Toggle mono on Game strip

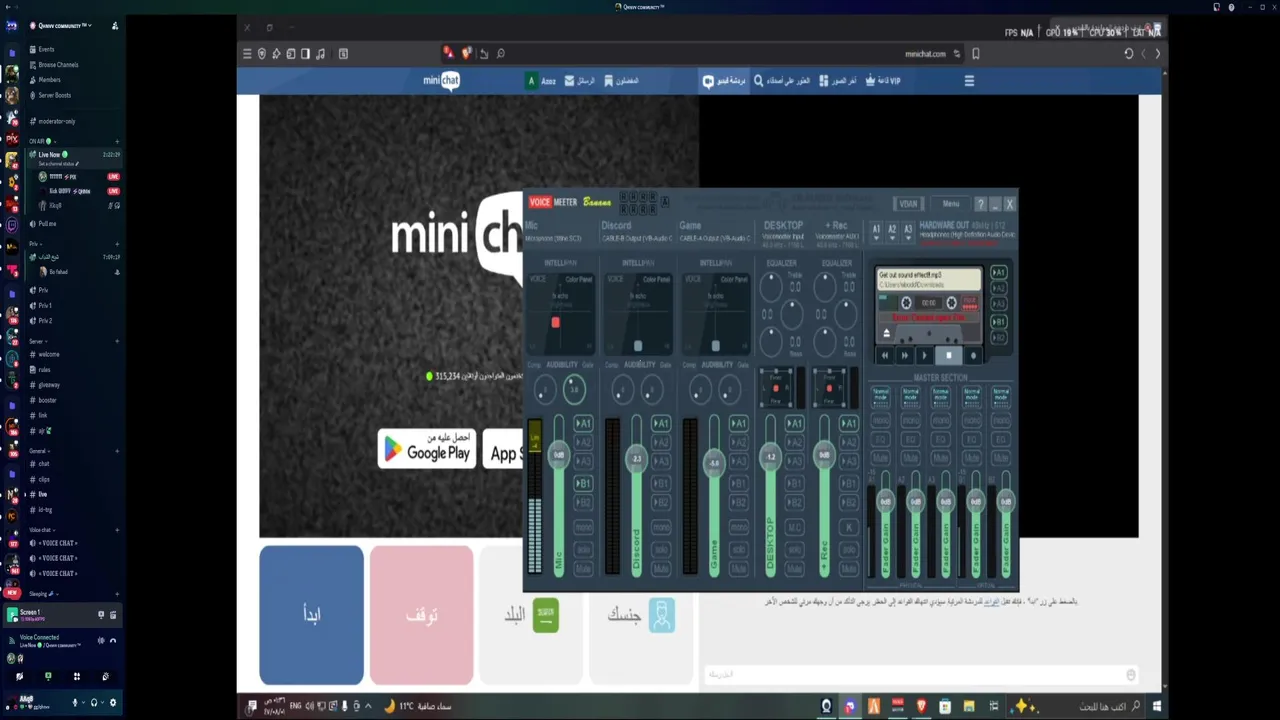[x=738, y=528]
